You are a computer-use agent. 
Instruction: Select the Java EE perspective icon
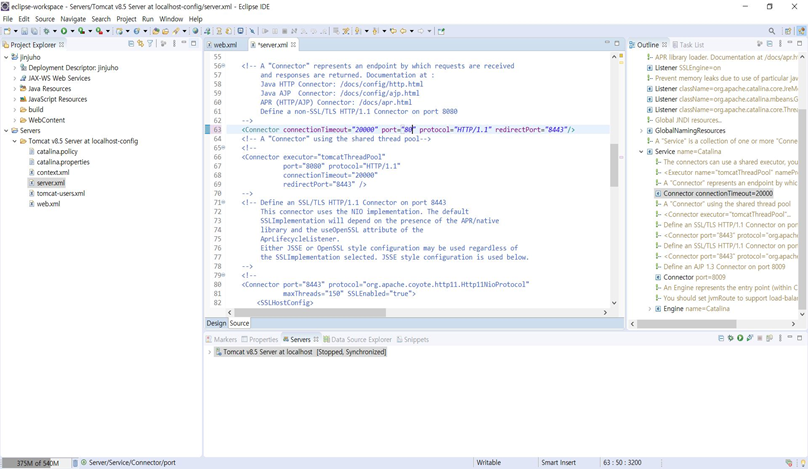801,31
